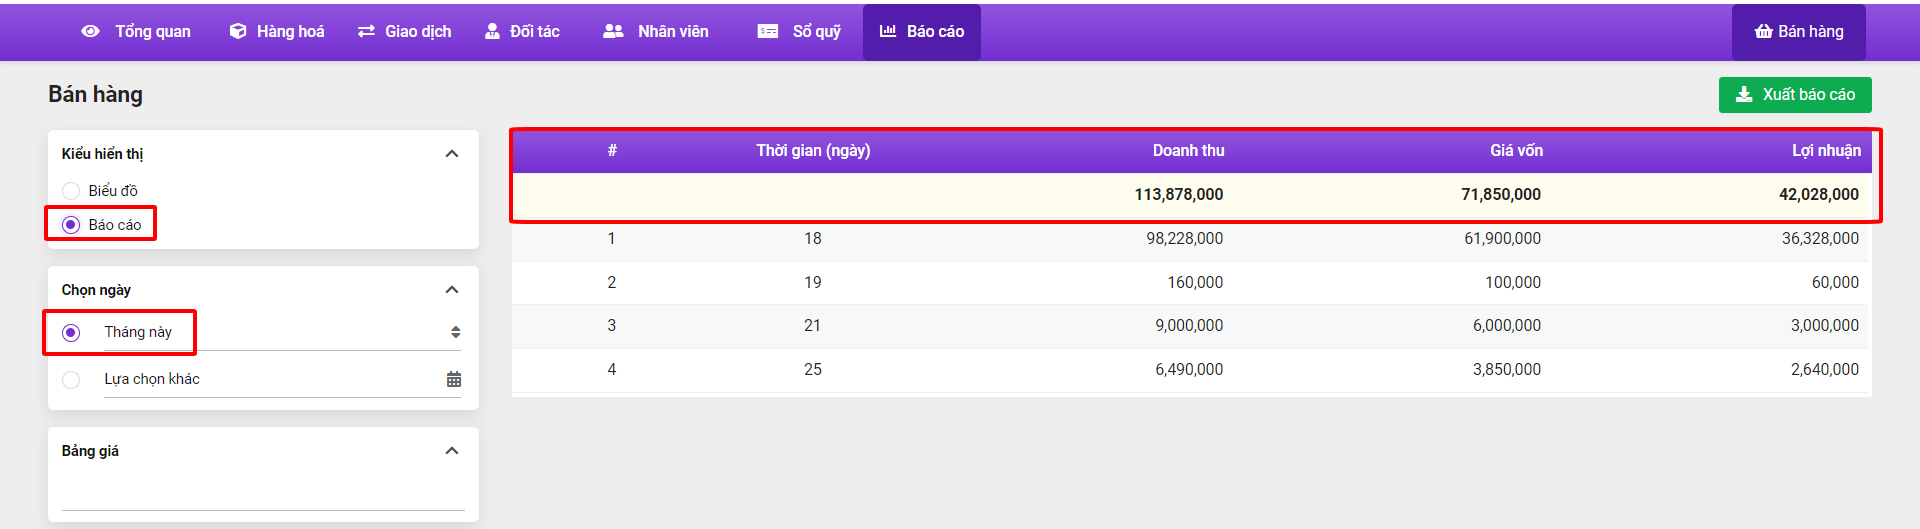Open the Báo cáo menu tab
Screen dimensions: 1920x529
[x=922, y=31]
